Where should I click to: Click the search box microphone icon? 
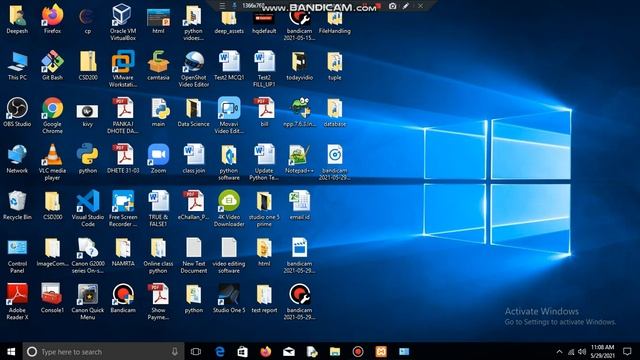click(175, 351)
